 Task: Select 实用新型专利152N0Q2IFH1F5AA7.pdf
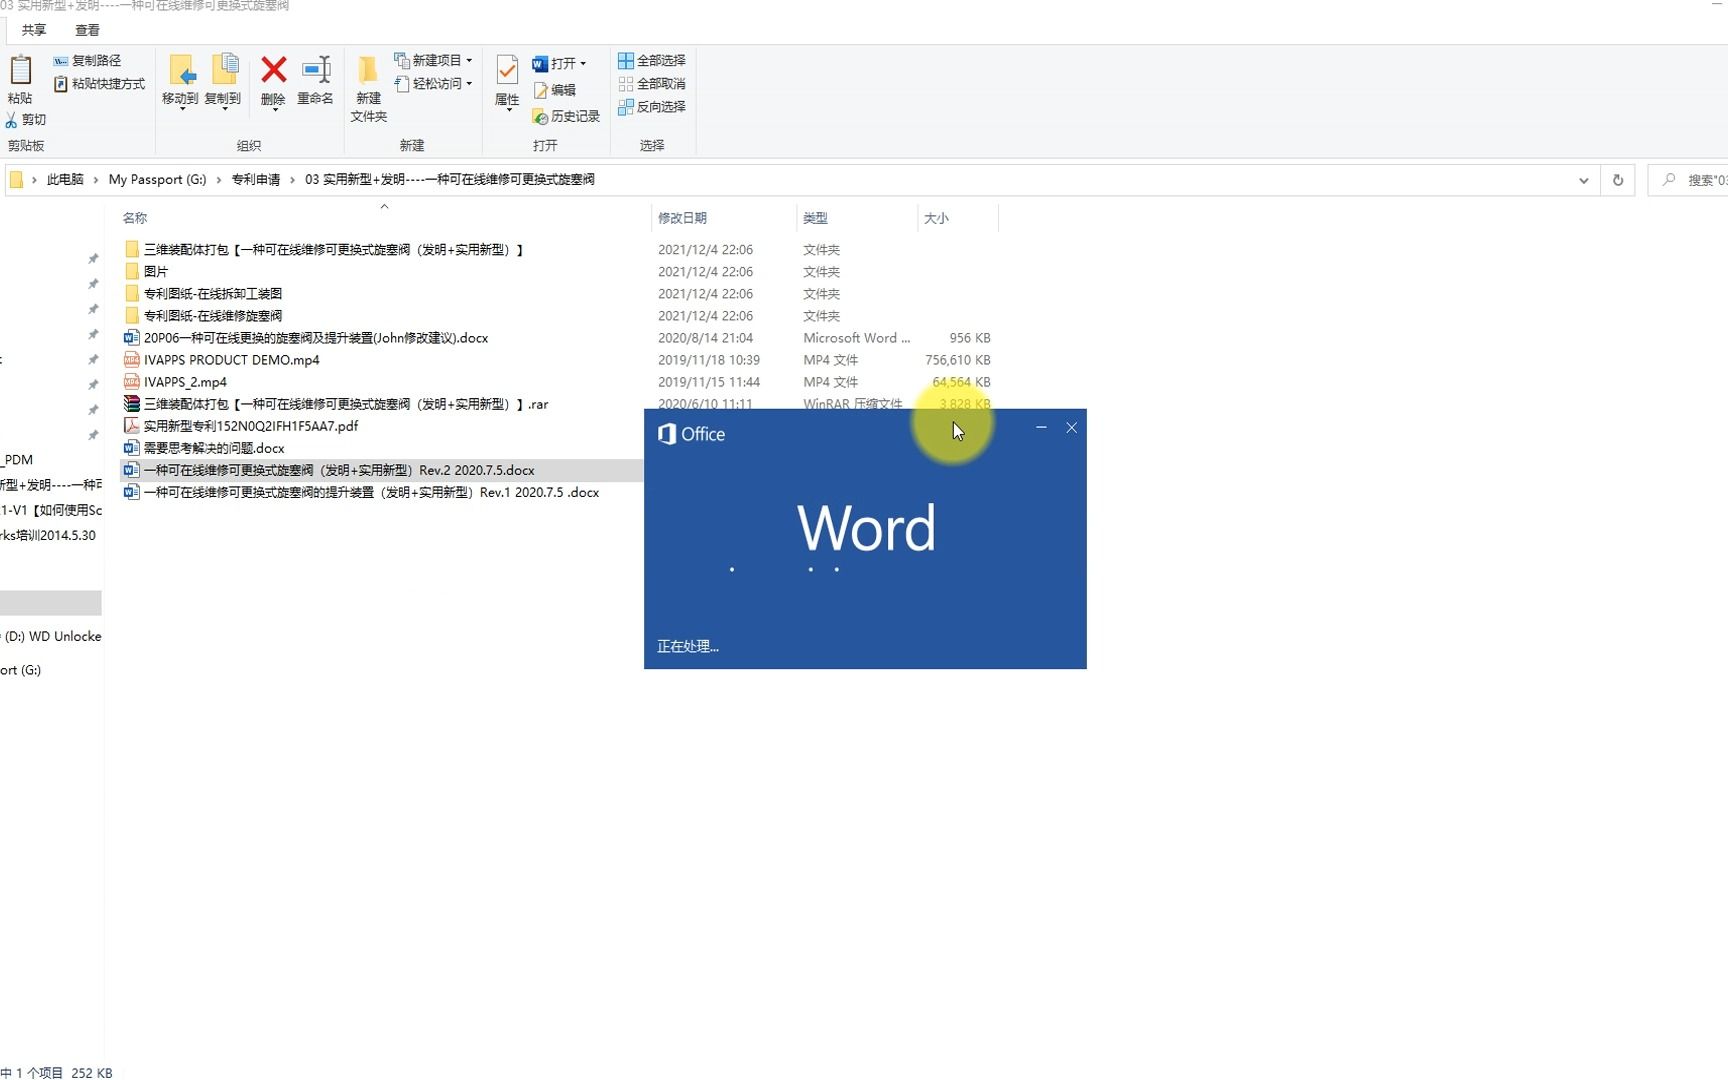[x=251, y=426]
